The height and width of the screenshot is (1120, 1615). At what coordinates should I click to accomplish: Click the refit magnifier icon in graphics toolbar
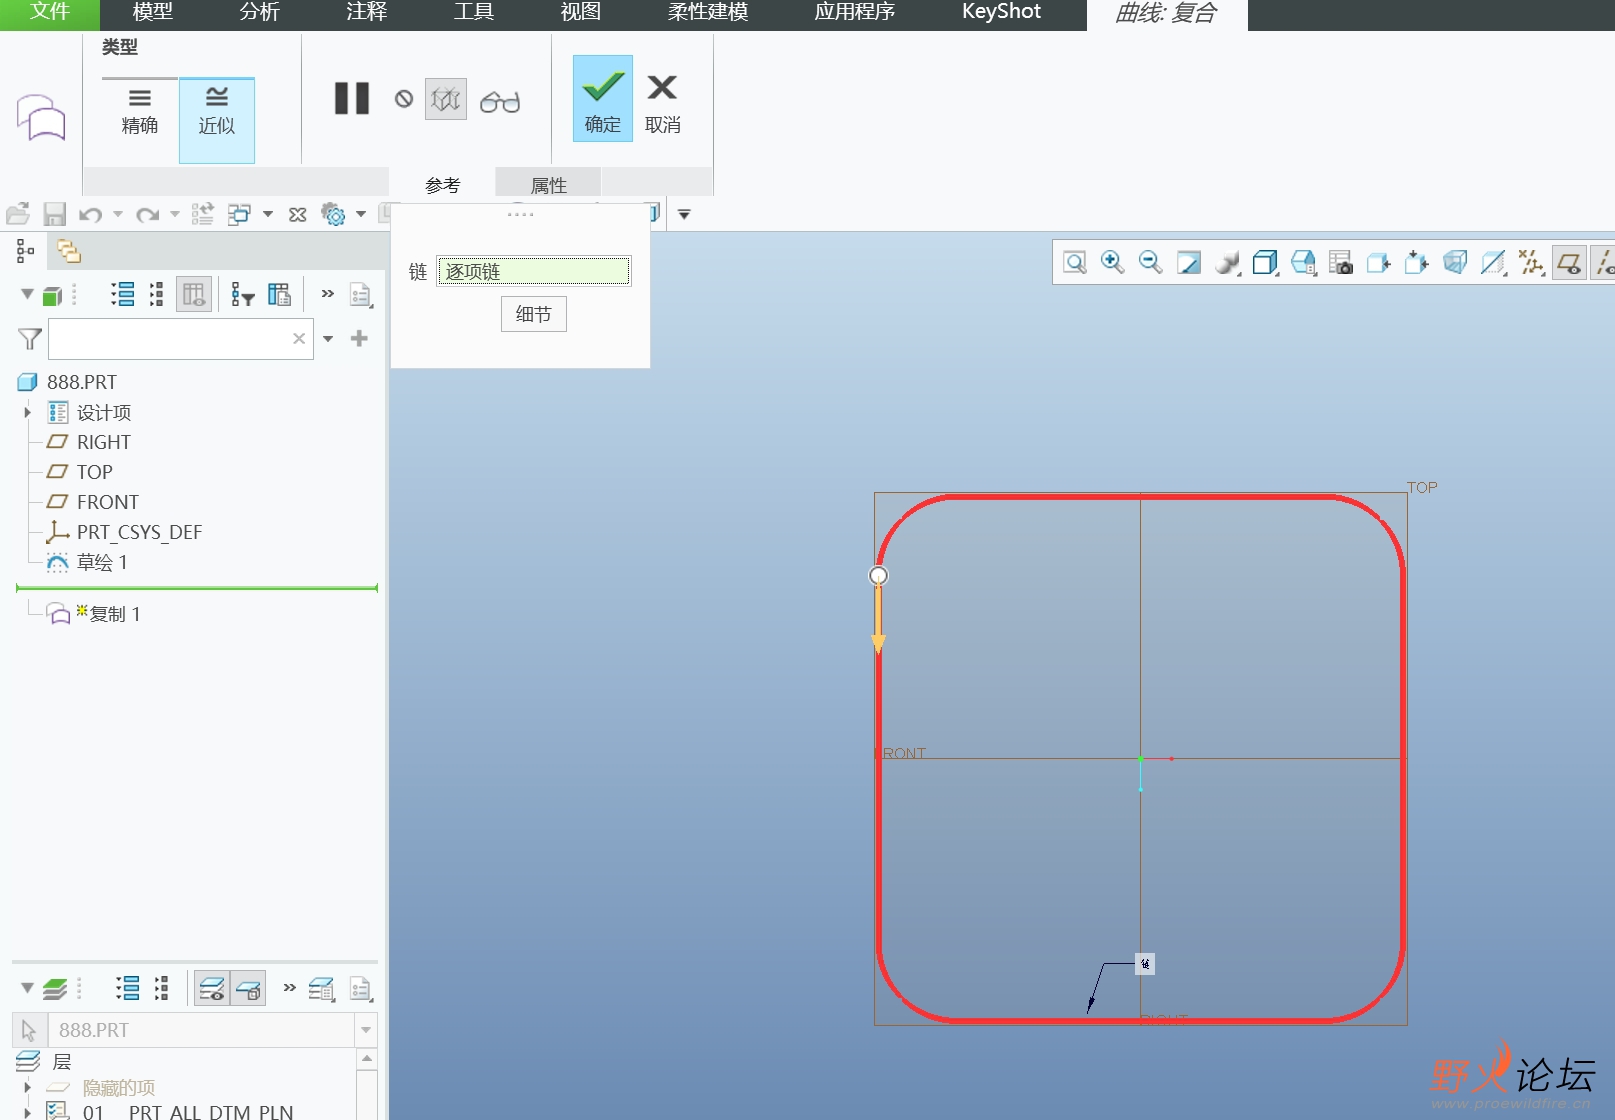(1075, 263)
